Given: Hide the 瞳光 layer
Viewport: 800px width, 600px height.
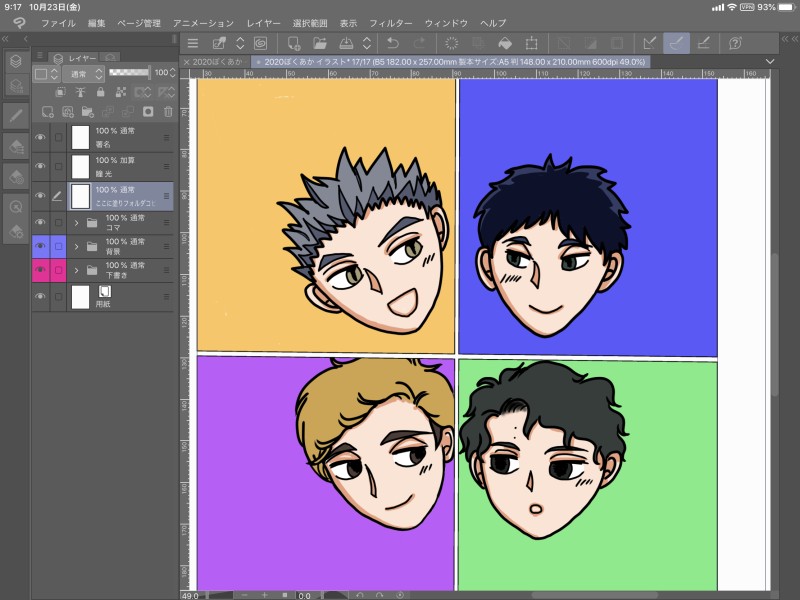Looking at the screenshot, I should coord(40,166).
